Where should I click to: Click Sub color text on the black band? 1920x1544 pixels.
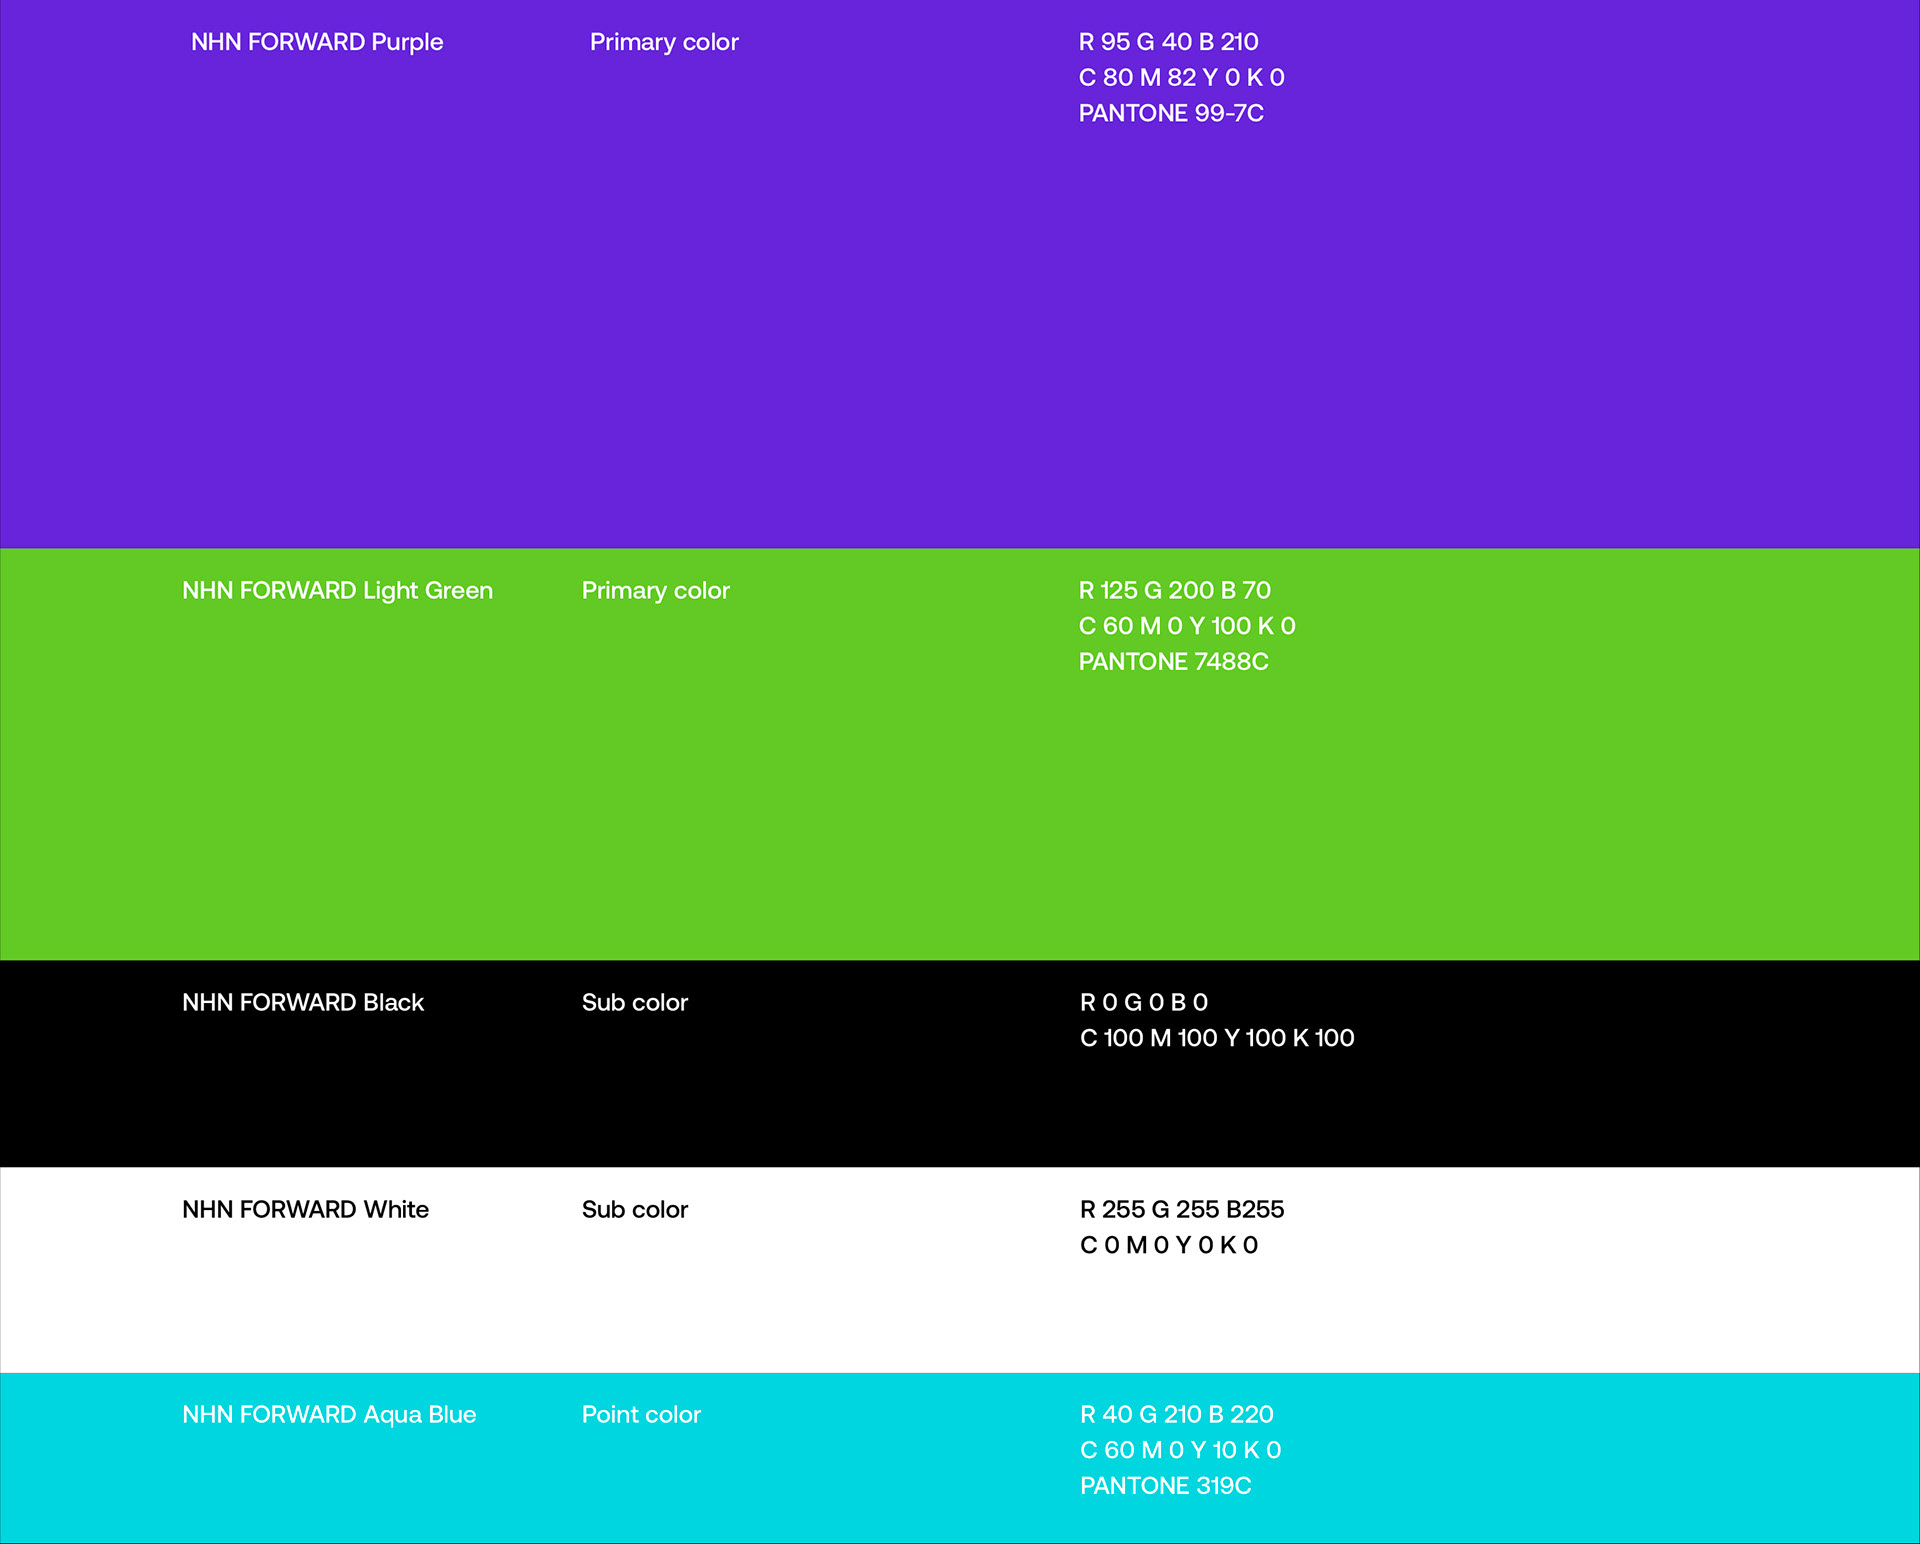634,1002
